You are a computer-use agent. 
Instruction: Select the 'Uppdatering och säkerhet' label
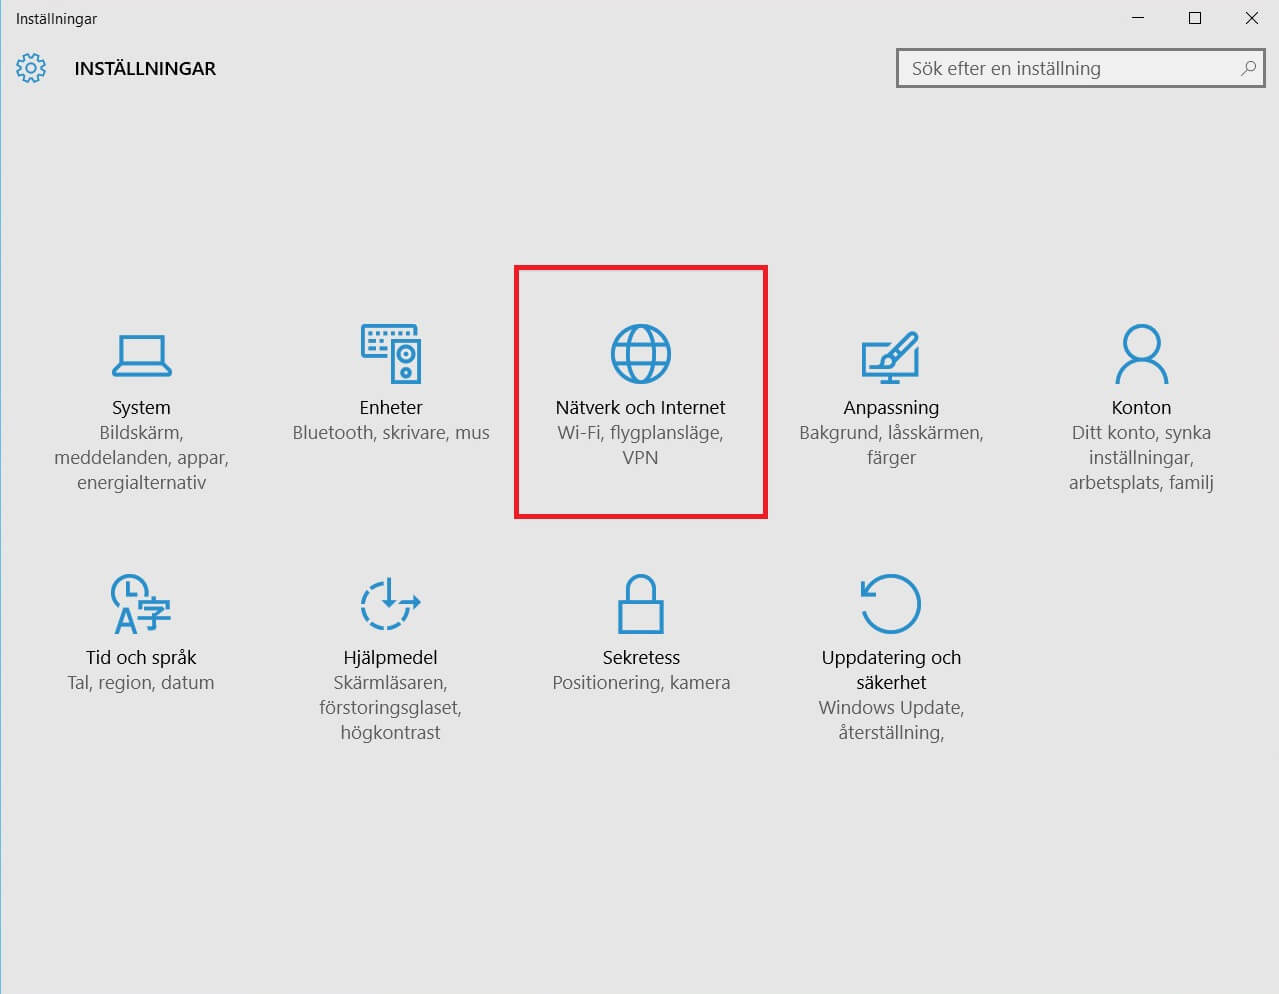pyautogui.click(x=891, y=670)
